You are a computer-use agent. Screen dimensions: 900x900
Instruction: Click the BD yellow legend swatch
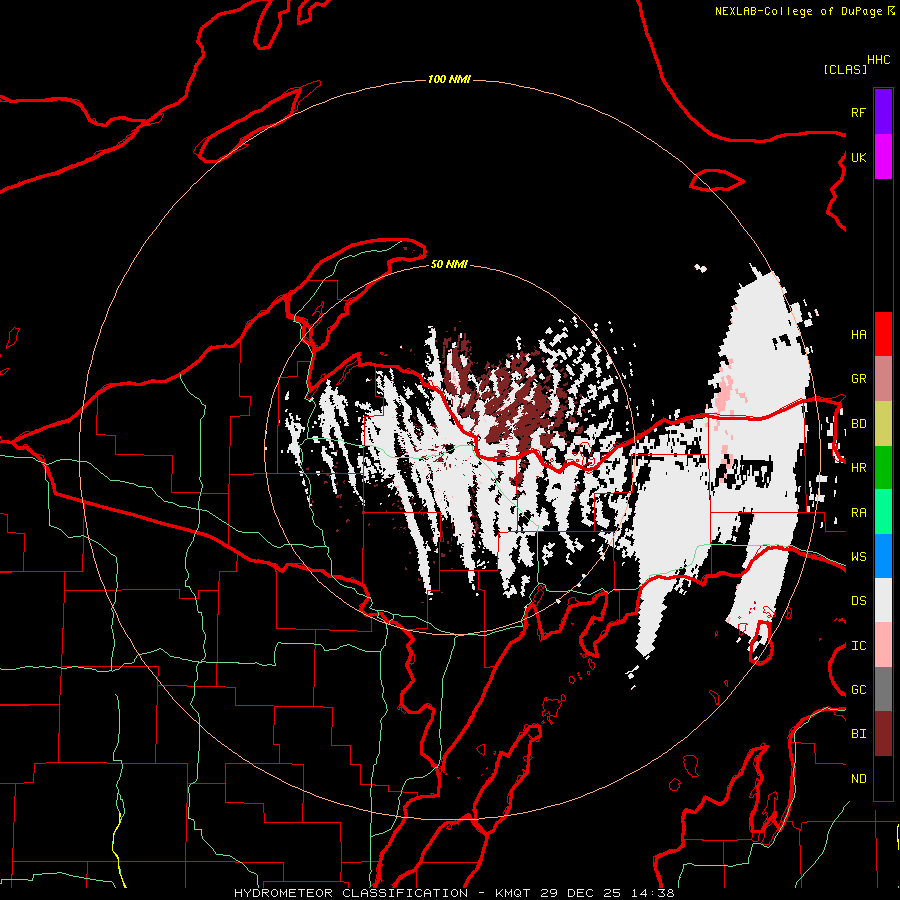pos(883,423)
